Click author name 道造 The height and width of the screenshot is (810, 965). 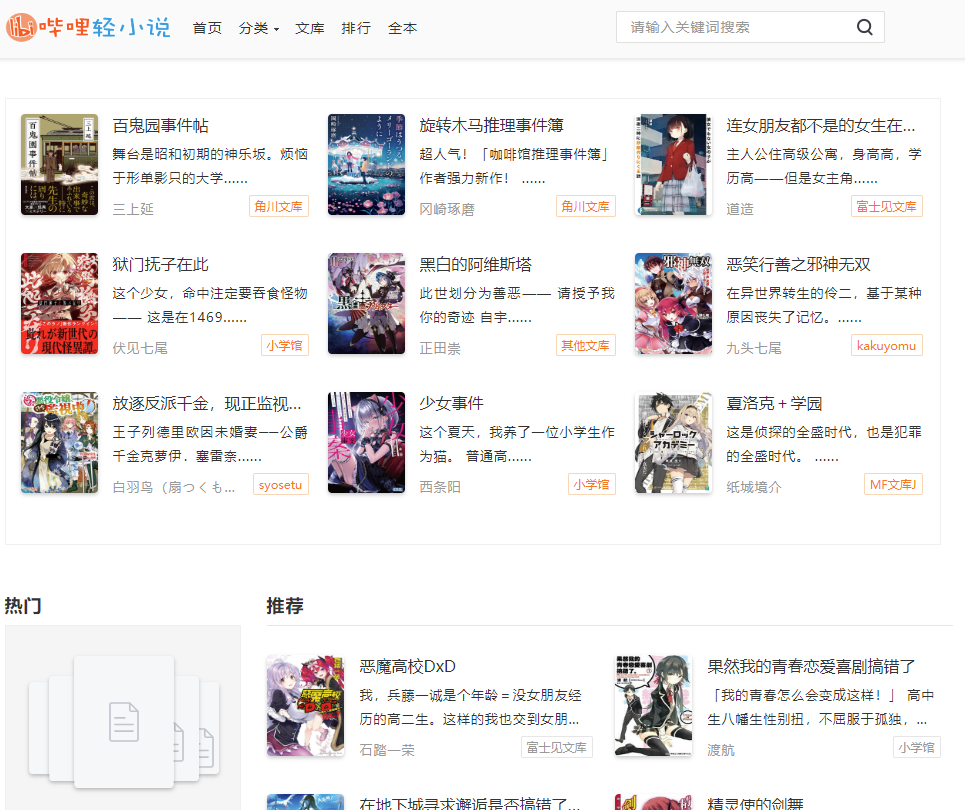[x=740, y=209]
